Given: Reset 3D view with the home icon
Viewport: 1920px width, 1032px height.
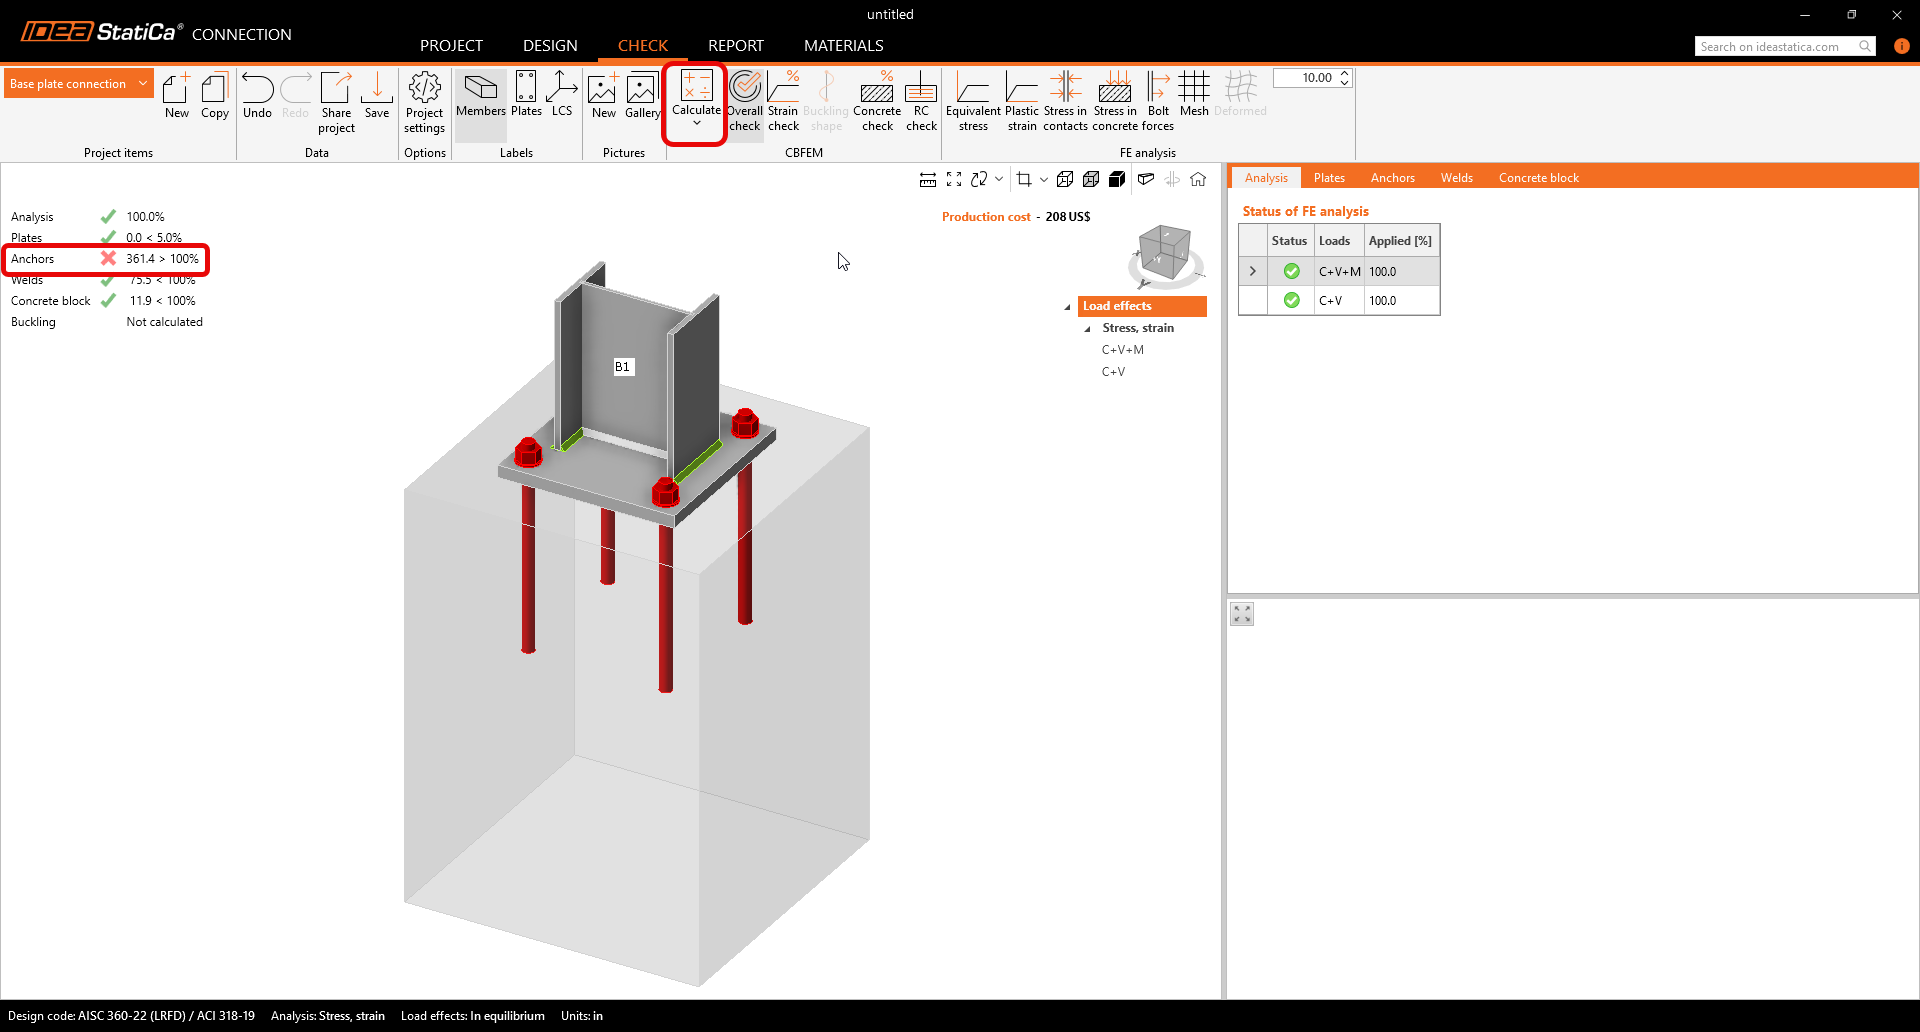Looking at the screenshot, I should click(x=1198, y=179).
